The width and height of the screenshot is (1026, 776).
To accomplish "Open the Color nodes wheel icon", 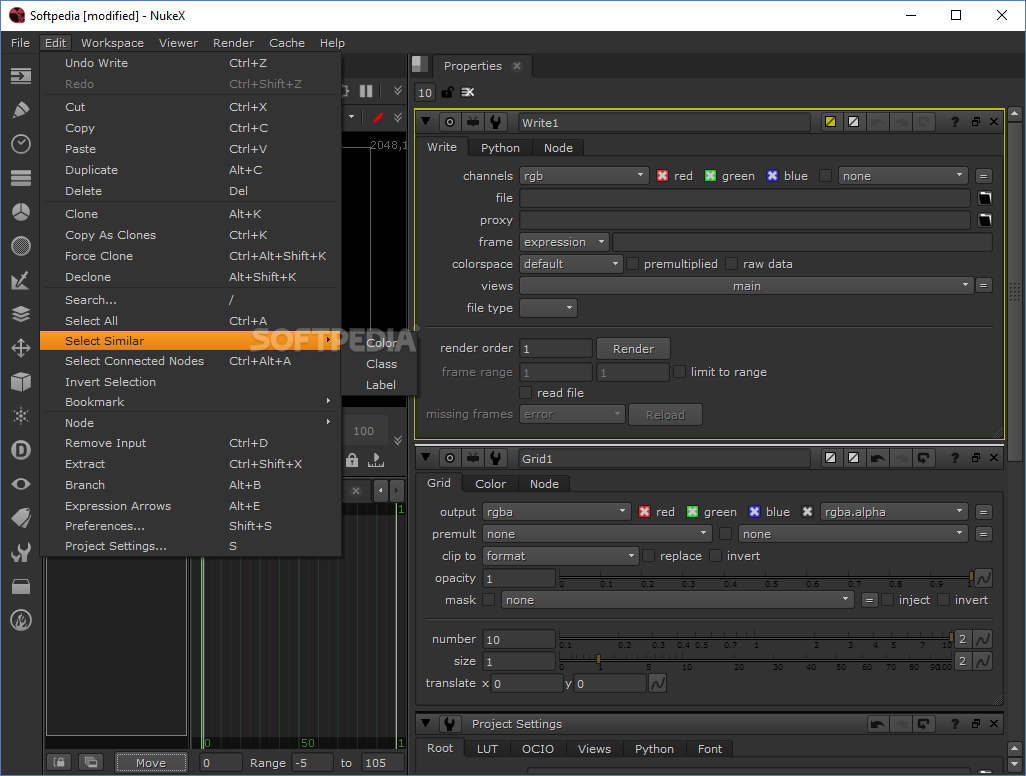I will (21, 212).
